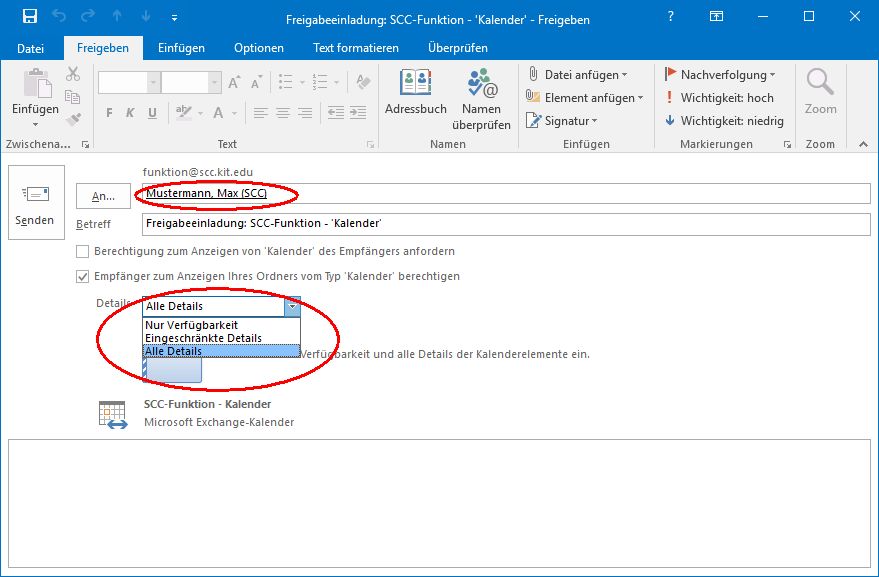The width and height of the screenshot is (879, 577).
Task: Decrease indent
Action: pos(336,113)
